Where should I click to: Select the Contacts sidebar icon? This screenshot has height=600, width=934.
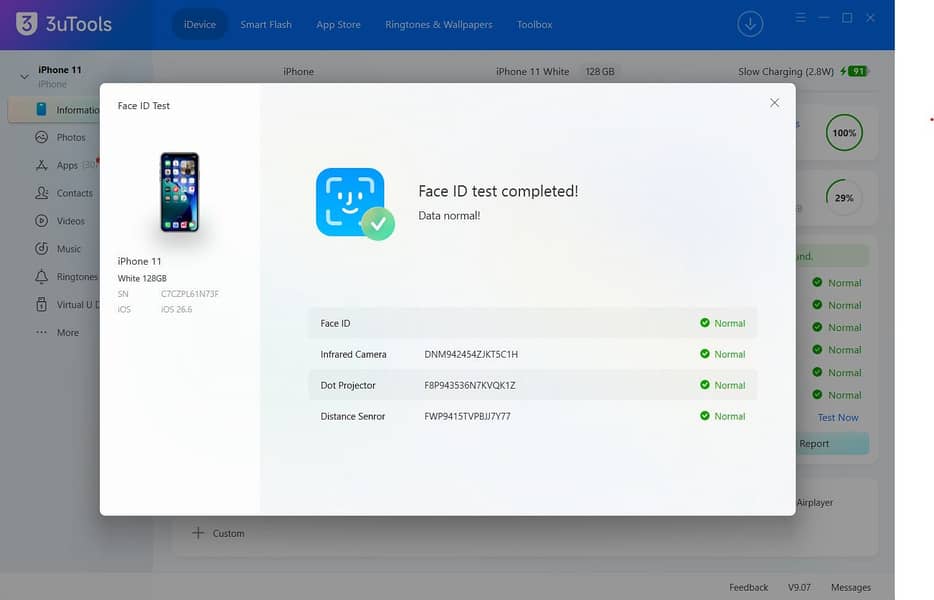(x=41, y=193)
